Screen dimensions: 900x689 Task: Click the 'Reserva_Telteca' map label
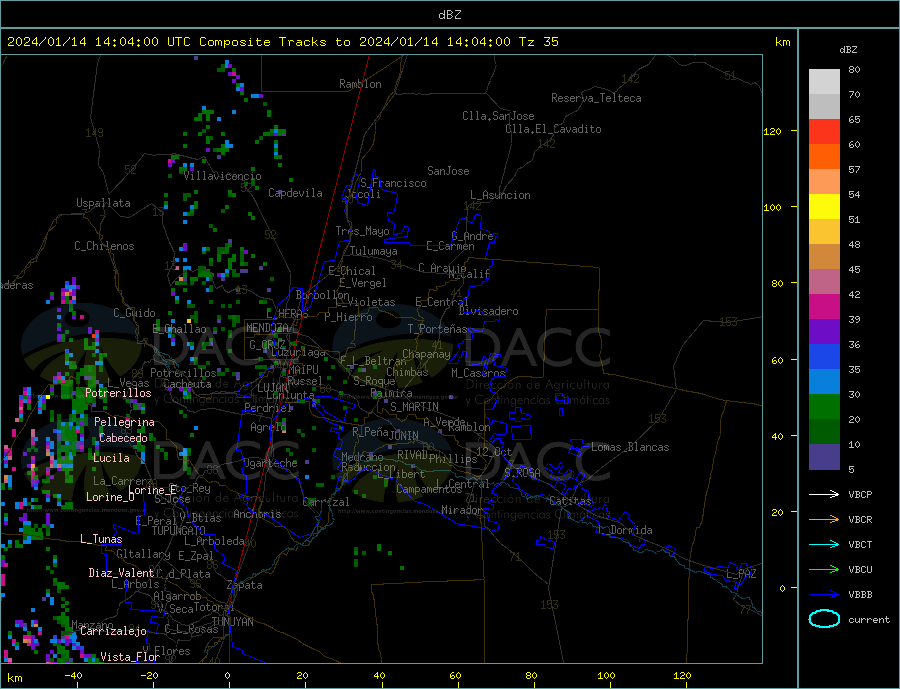(596, 98)
